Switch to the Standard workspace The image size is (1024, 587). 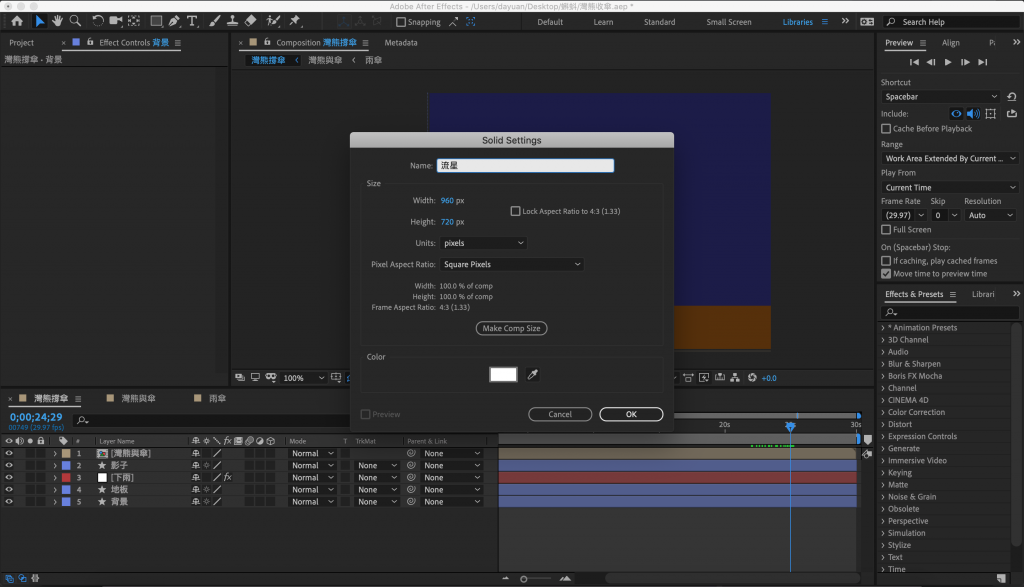point(659,22)
